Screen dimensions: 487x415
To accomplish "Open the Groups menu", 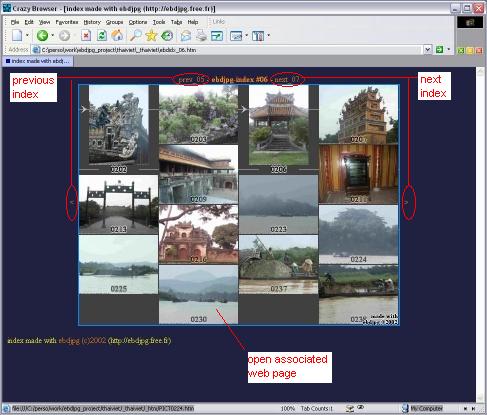I will point(114,22).
